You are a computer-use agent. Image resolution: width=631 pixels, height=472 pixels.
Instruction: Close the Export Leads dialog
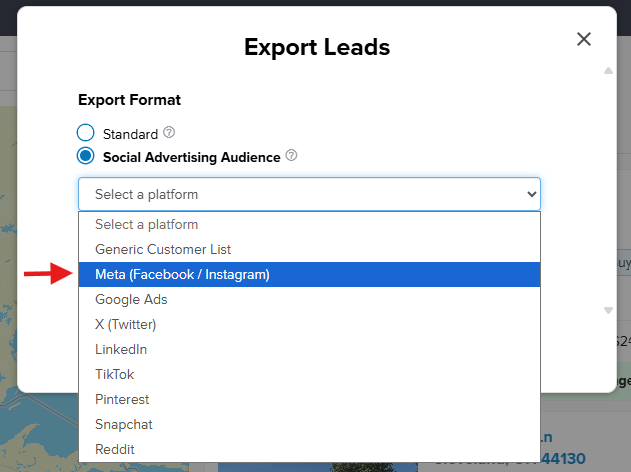[x=584, y=39]
